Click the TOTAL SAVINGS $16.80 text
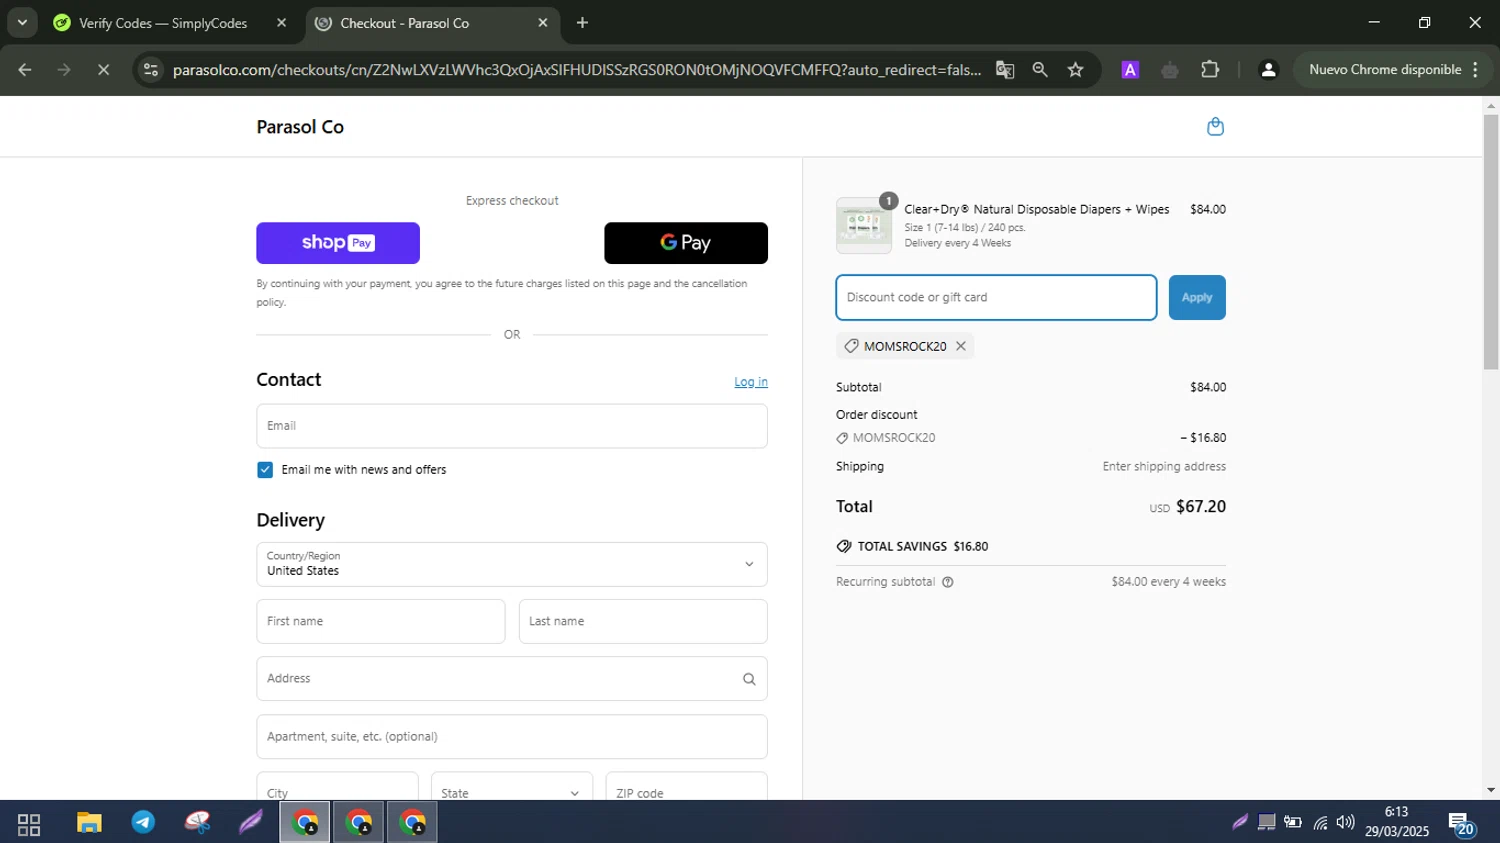The height and width of the screenshot is (843, 1500). pyautogui.click(x=922, y=547)
